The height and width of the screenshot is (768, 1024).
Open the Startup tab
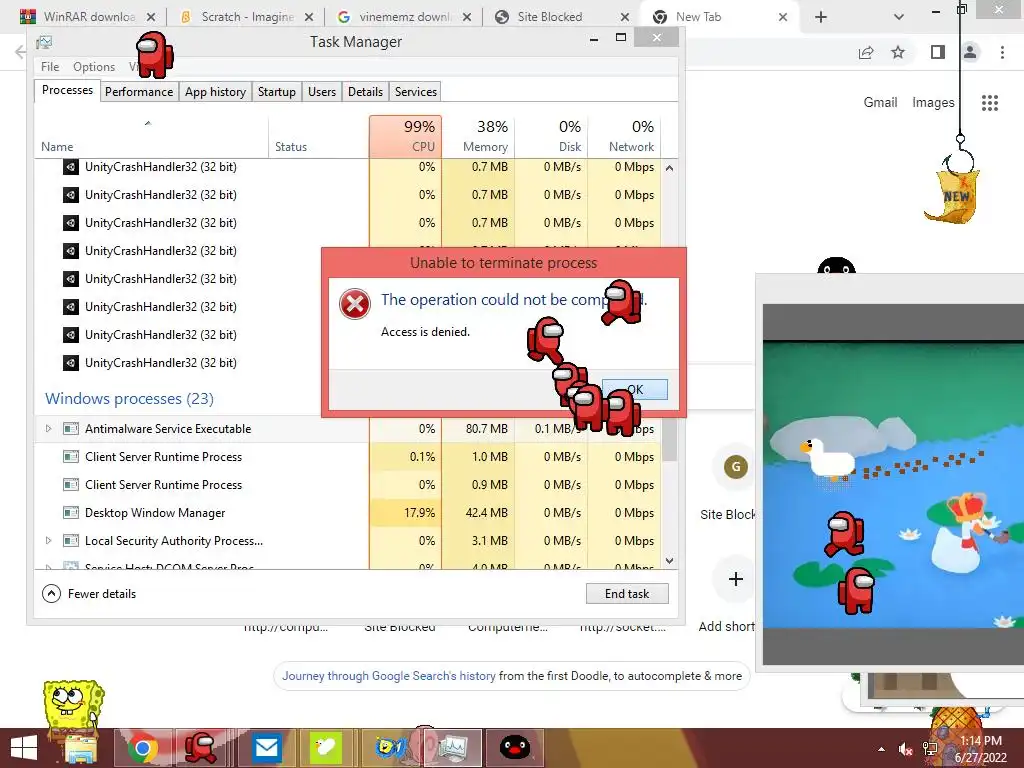[276, 91]
